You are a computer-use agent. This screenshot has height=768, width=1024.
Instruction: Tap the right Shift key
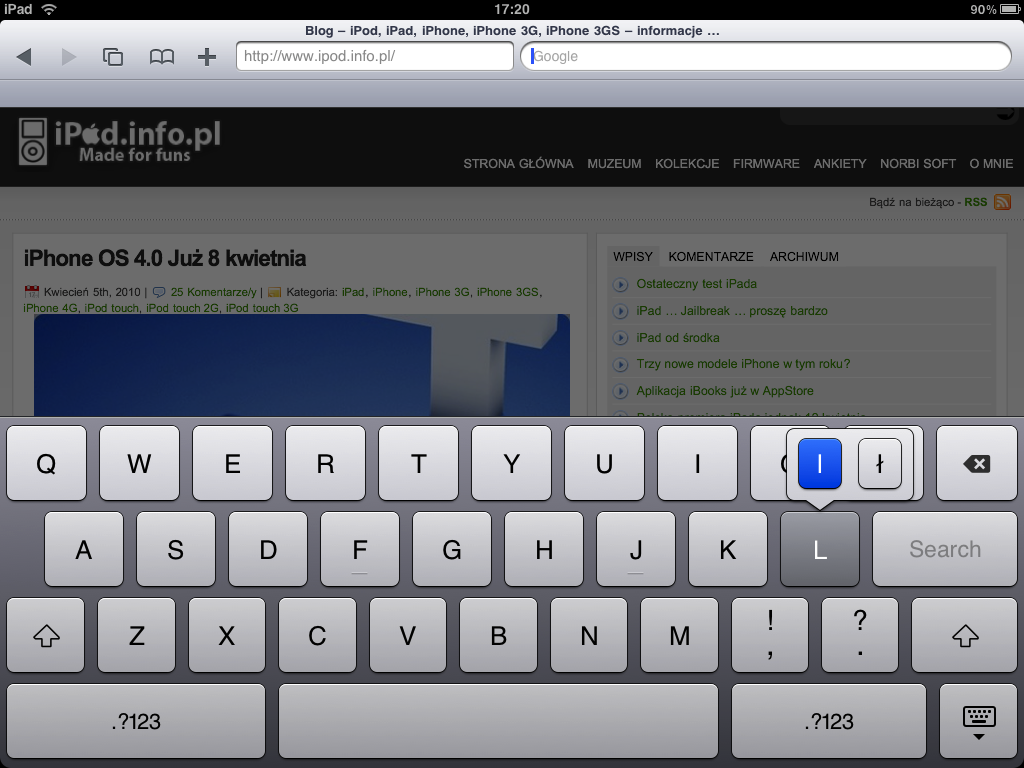pyautogui.click(x=965, y=635)
